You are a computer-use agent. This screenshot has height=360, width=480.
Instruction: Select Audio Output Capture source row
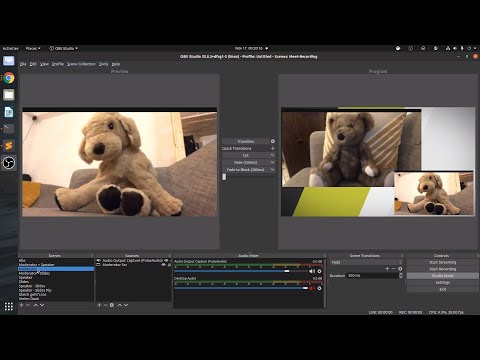[133, 260]
